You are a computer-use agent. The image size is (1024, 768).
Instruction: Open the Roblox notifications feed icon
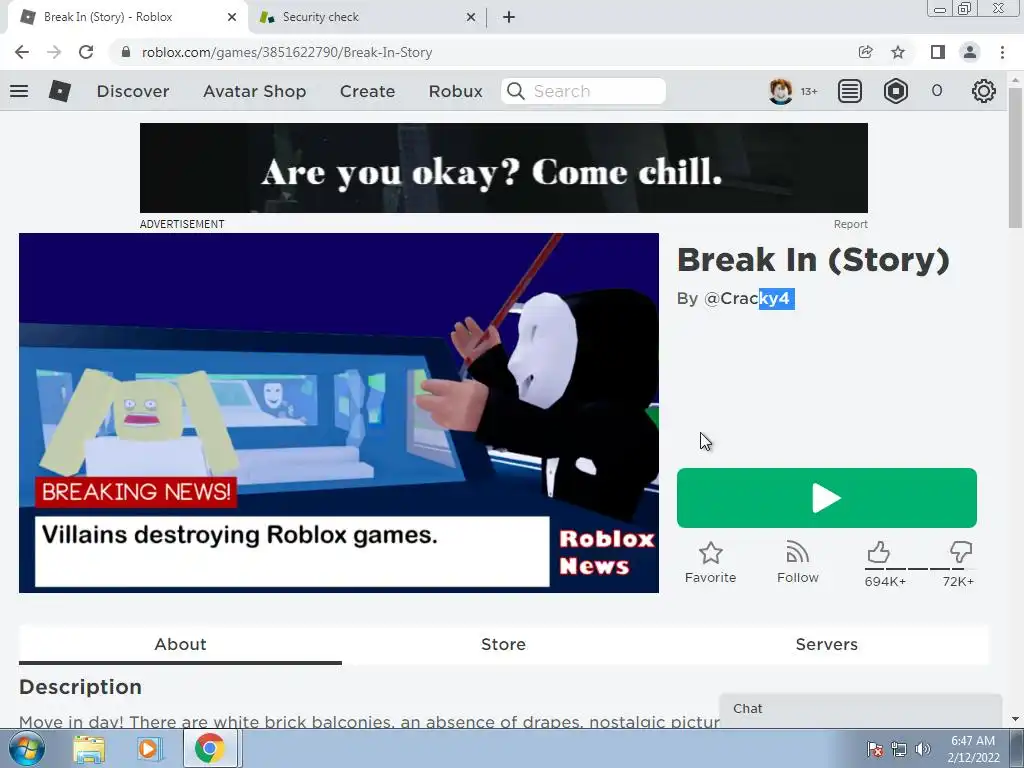coord(850,91)
